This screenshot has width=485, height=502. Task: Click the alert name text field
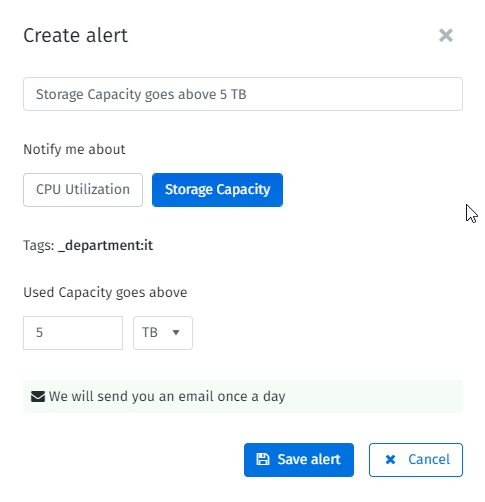coord(243,94)
